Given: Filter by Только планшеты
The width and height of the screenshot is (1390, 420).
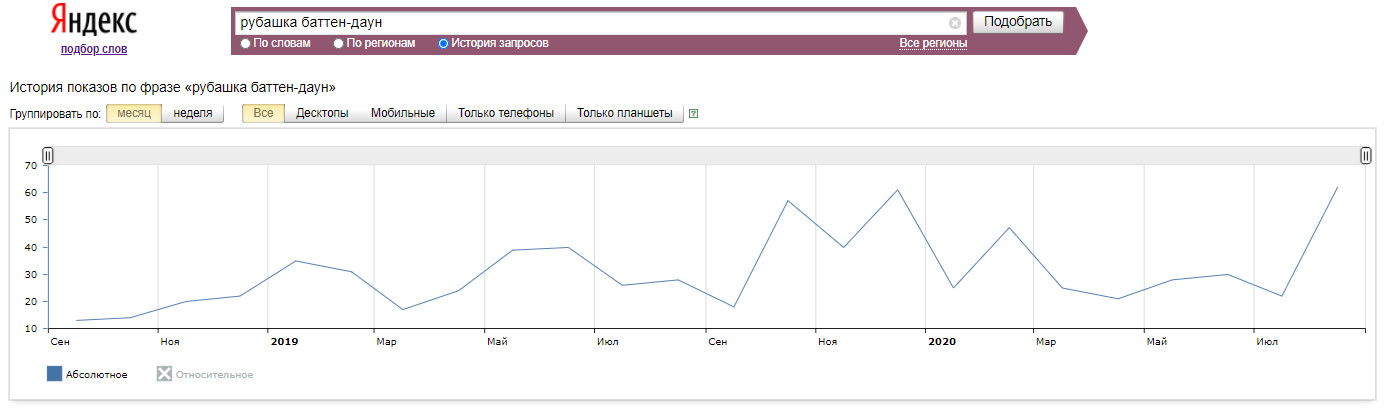Looking at the screenshot, I should [625, 113].
